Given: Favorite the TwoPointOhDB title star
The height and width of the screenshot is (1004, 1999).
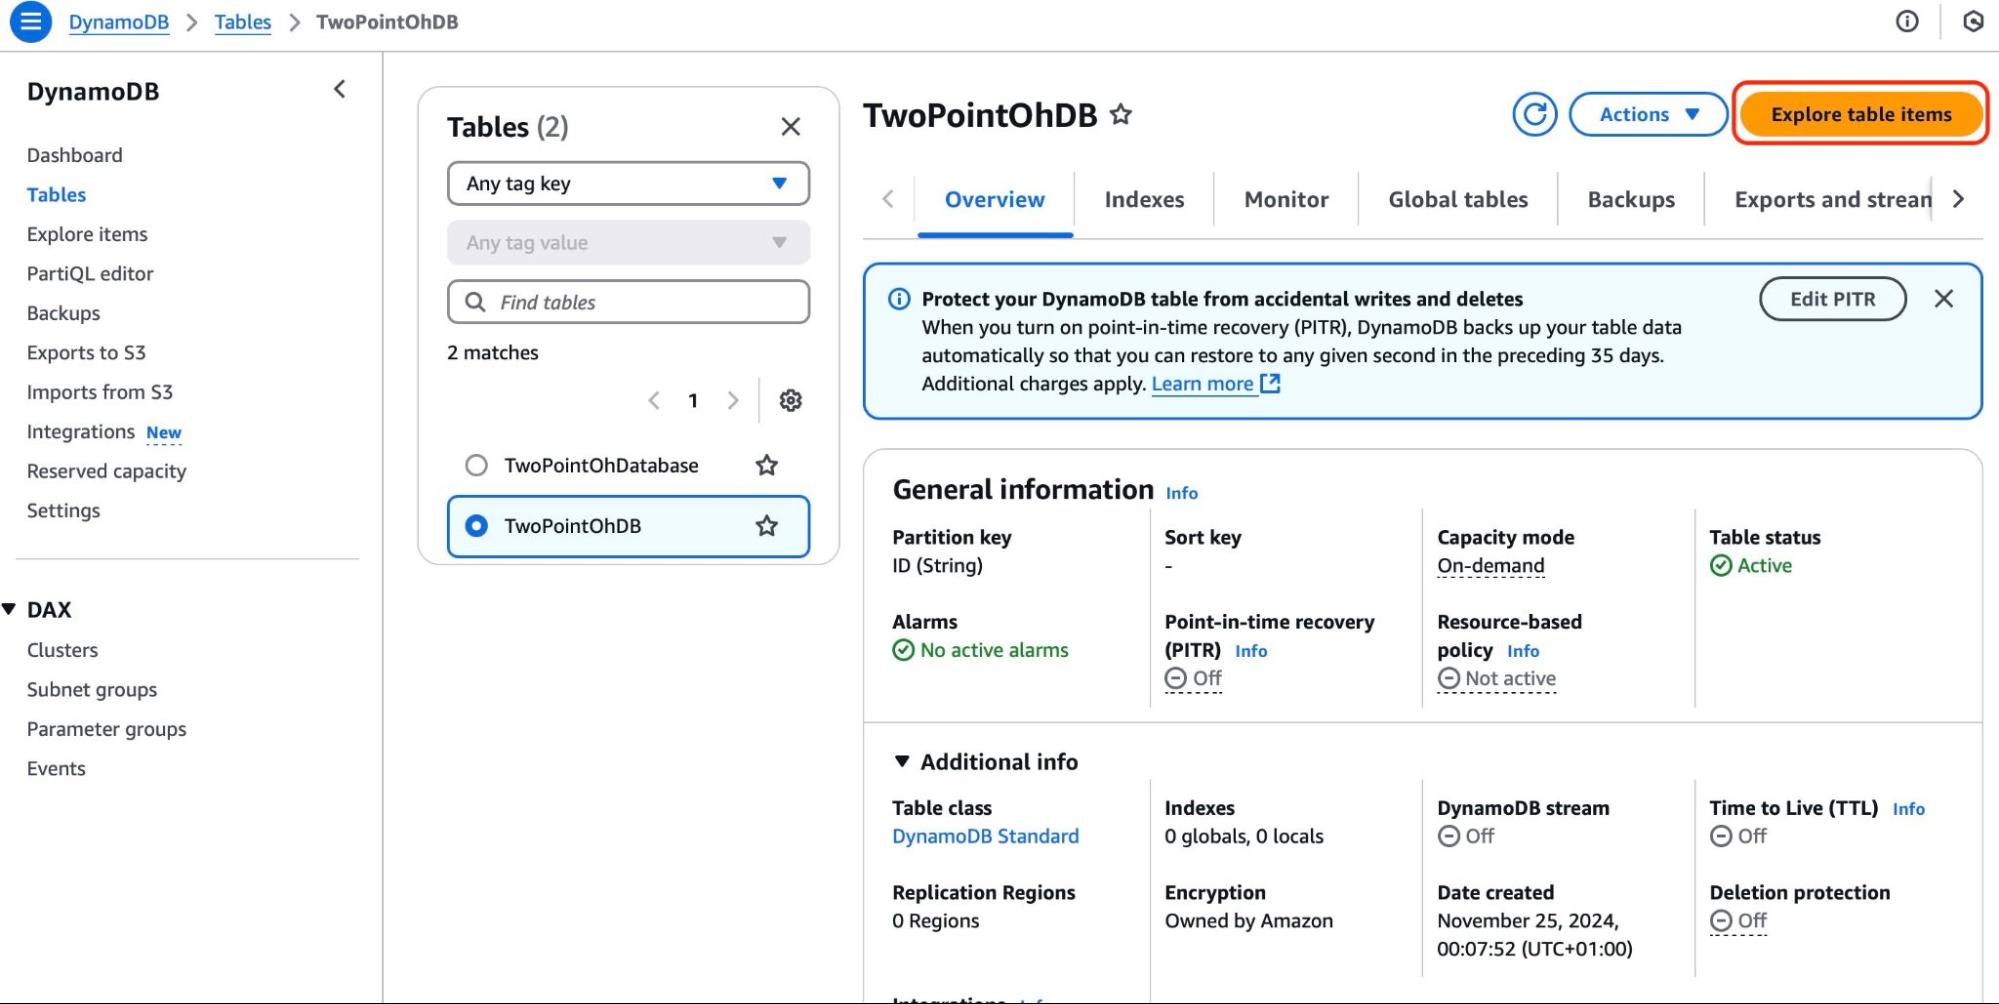Looking at the screenshot, I should pos(1121,115).
